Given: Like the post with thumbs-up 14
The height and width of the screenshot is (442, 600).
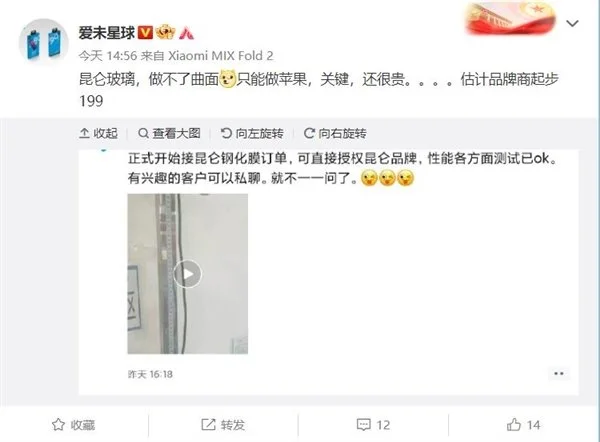Looking at the screenshot, I should point(523,425).
